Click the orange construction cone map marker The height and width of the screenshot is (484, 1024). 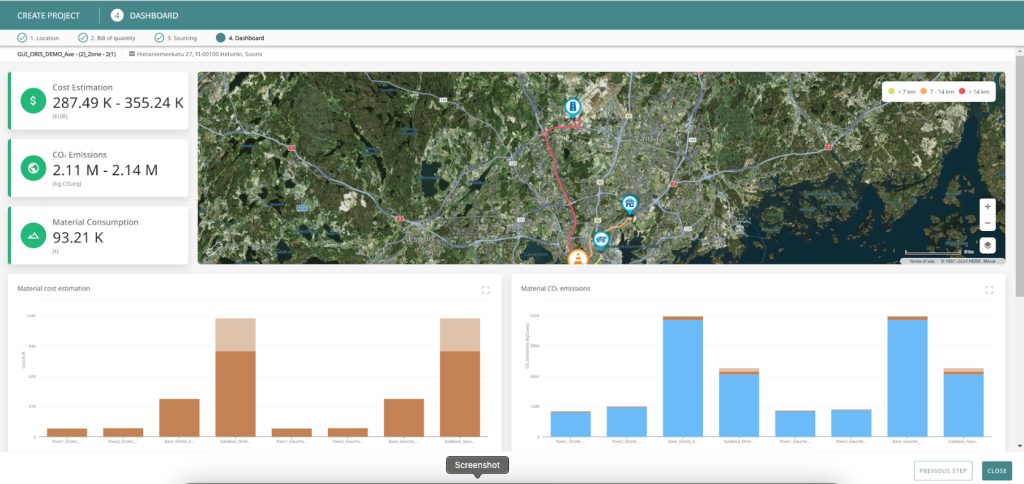pos(578,258)
